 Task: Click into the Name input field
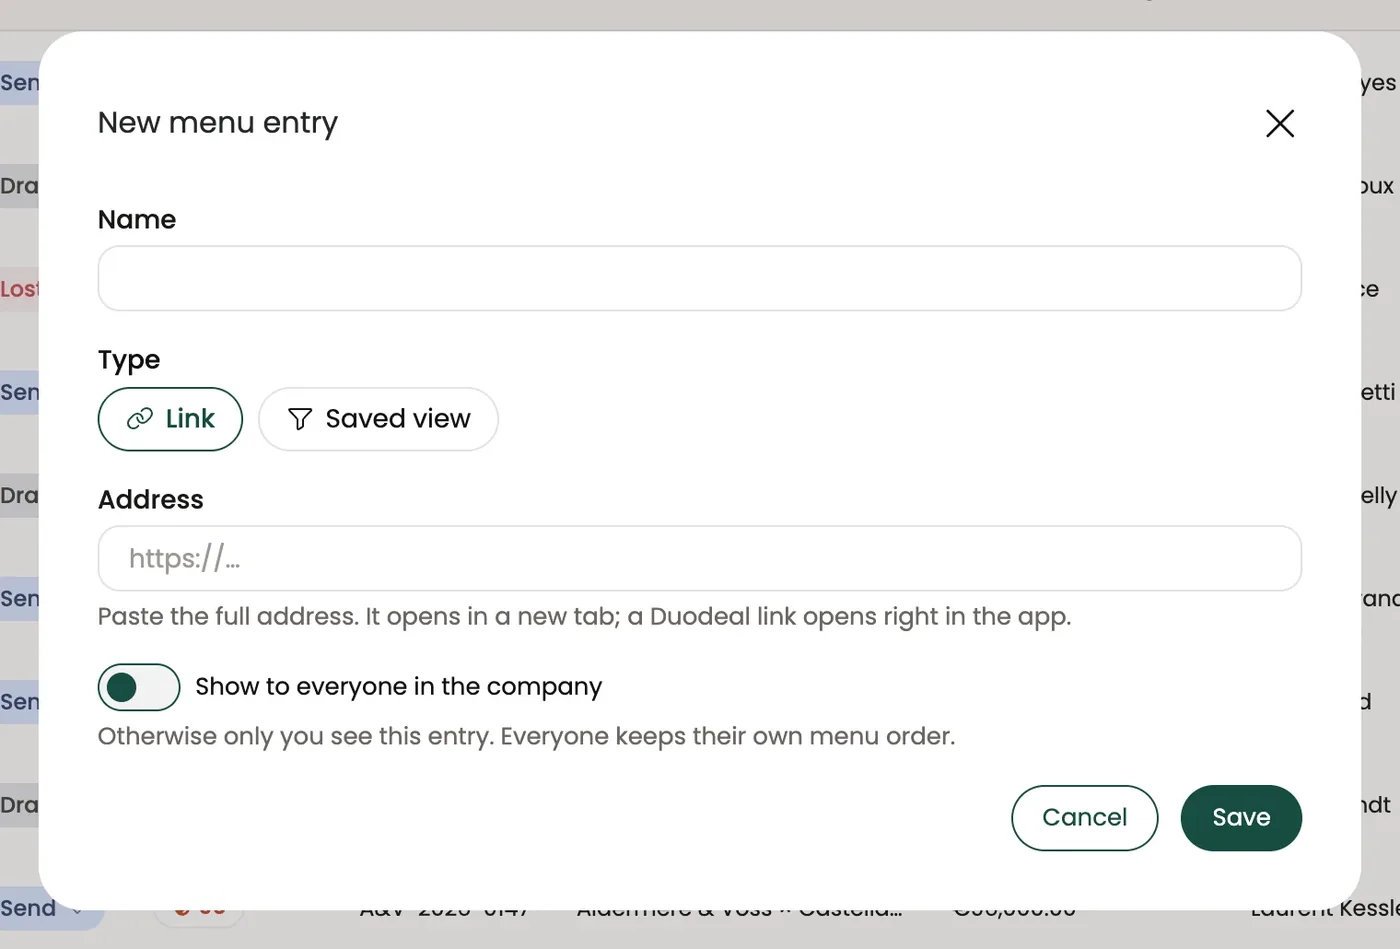[700, 278]
